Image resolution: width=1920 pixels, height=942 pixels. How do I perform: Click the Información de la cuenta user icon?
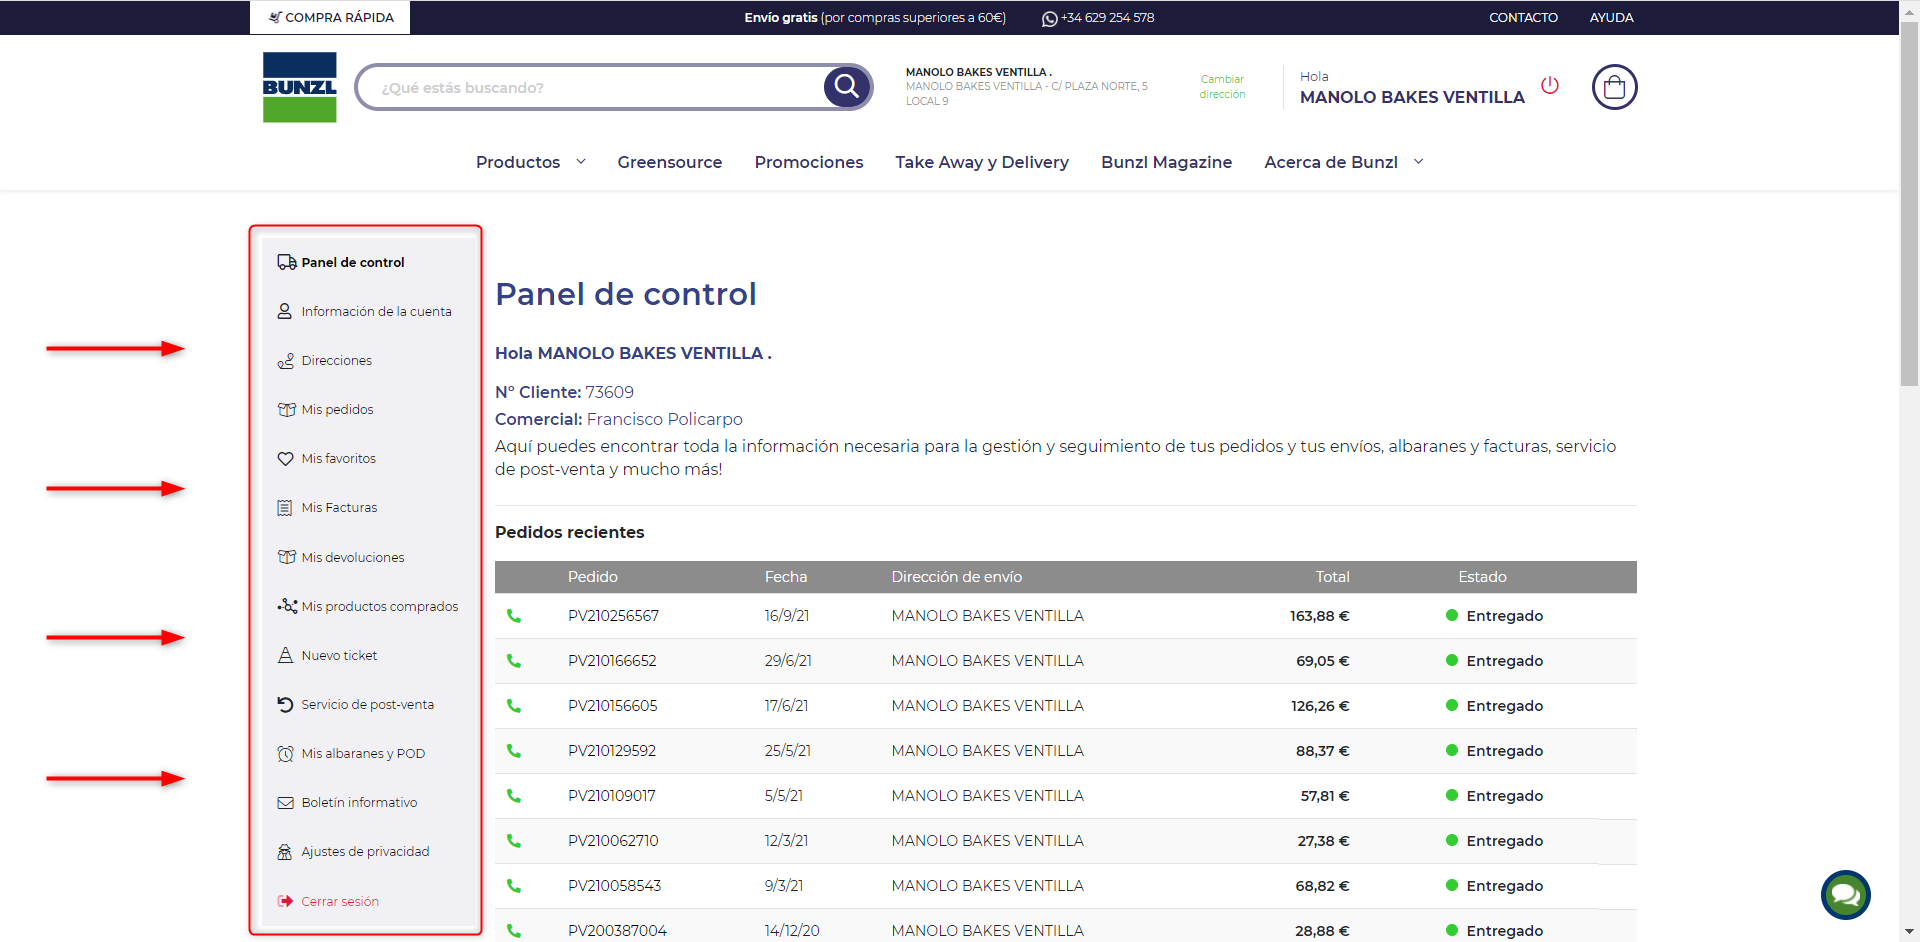click(x=285, y=311)
